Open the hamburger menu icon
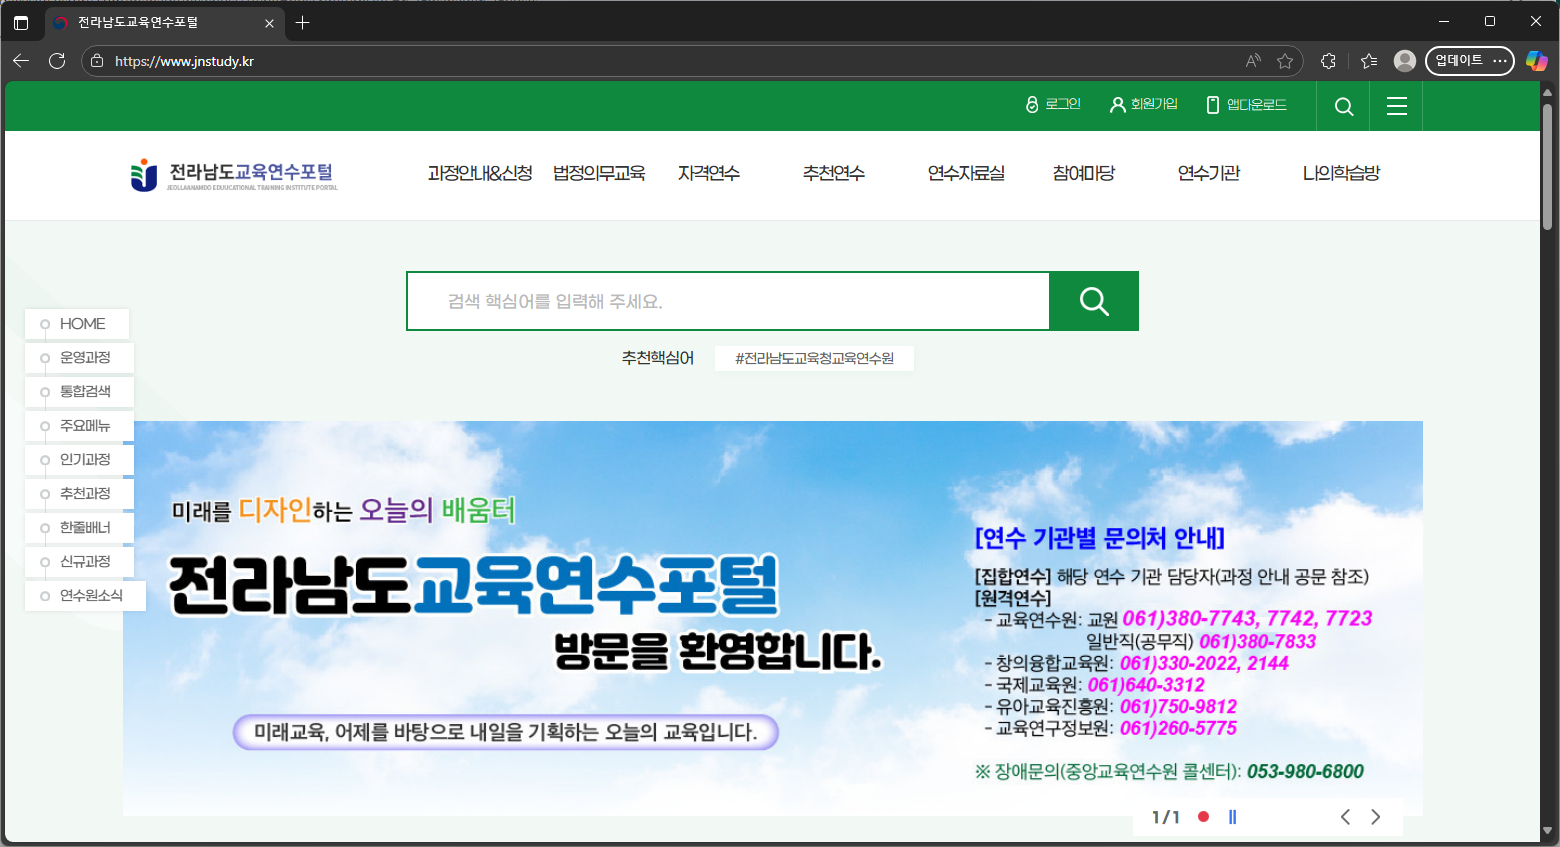 pos(1396,105)
